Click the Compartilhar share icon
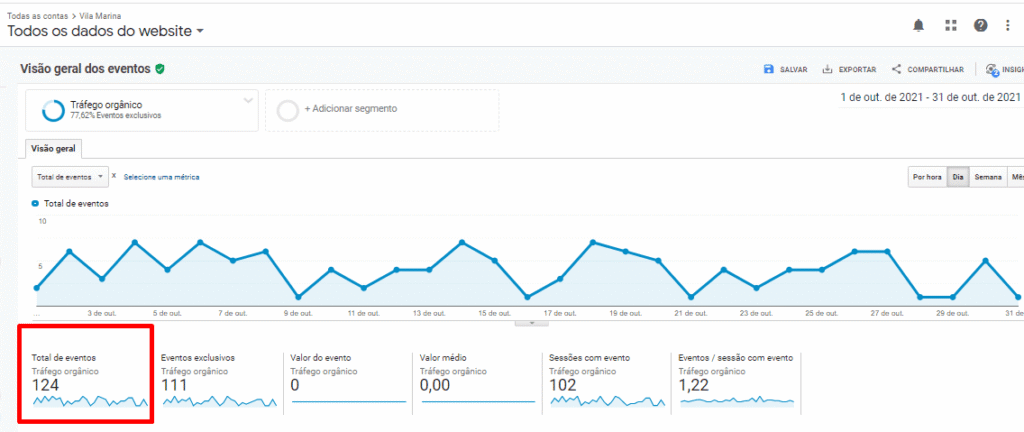The width and height of the screenshot is (1024, 432). point(897,70)
